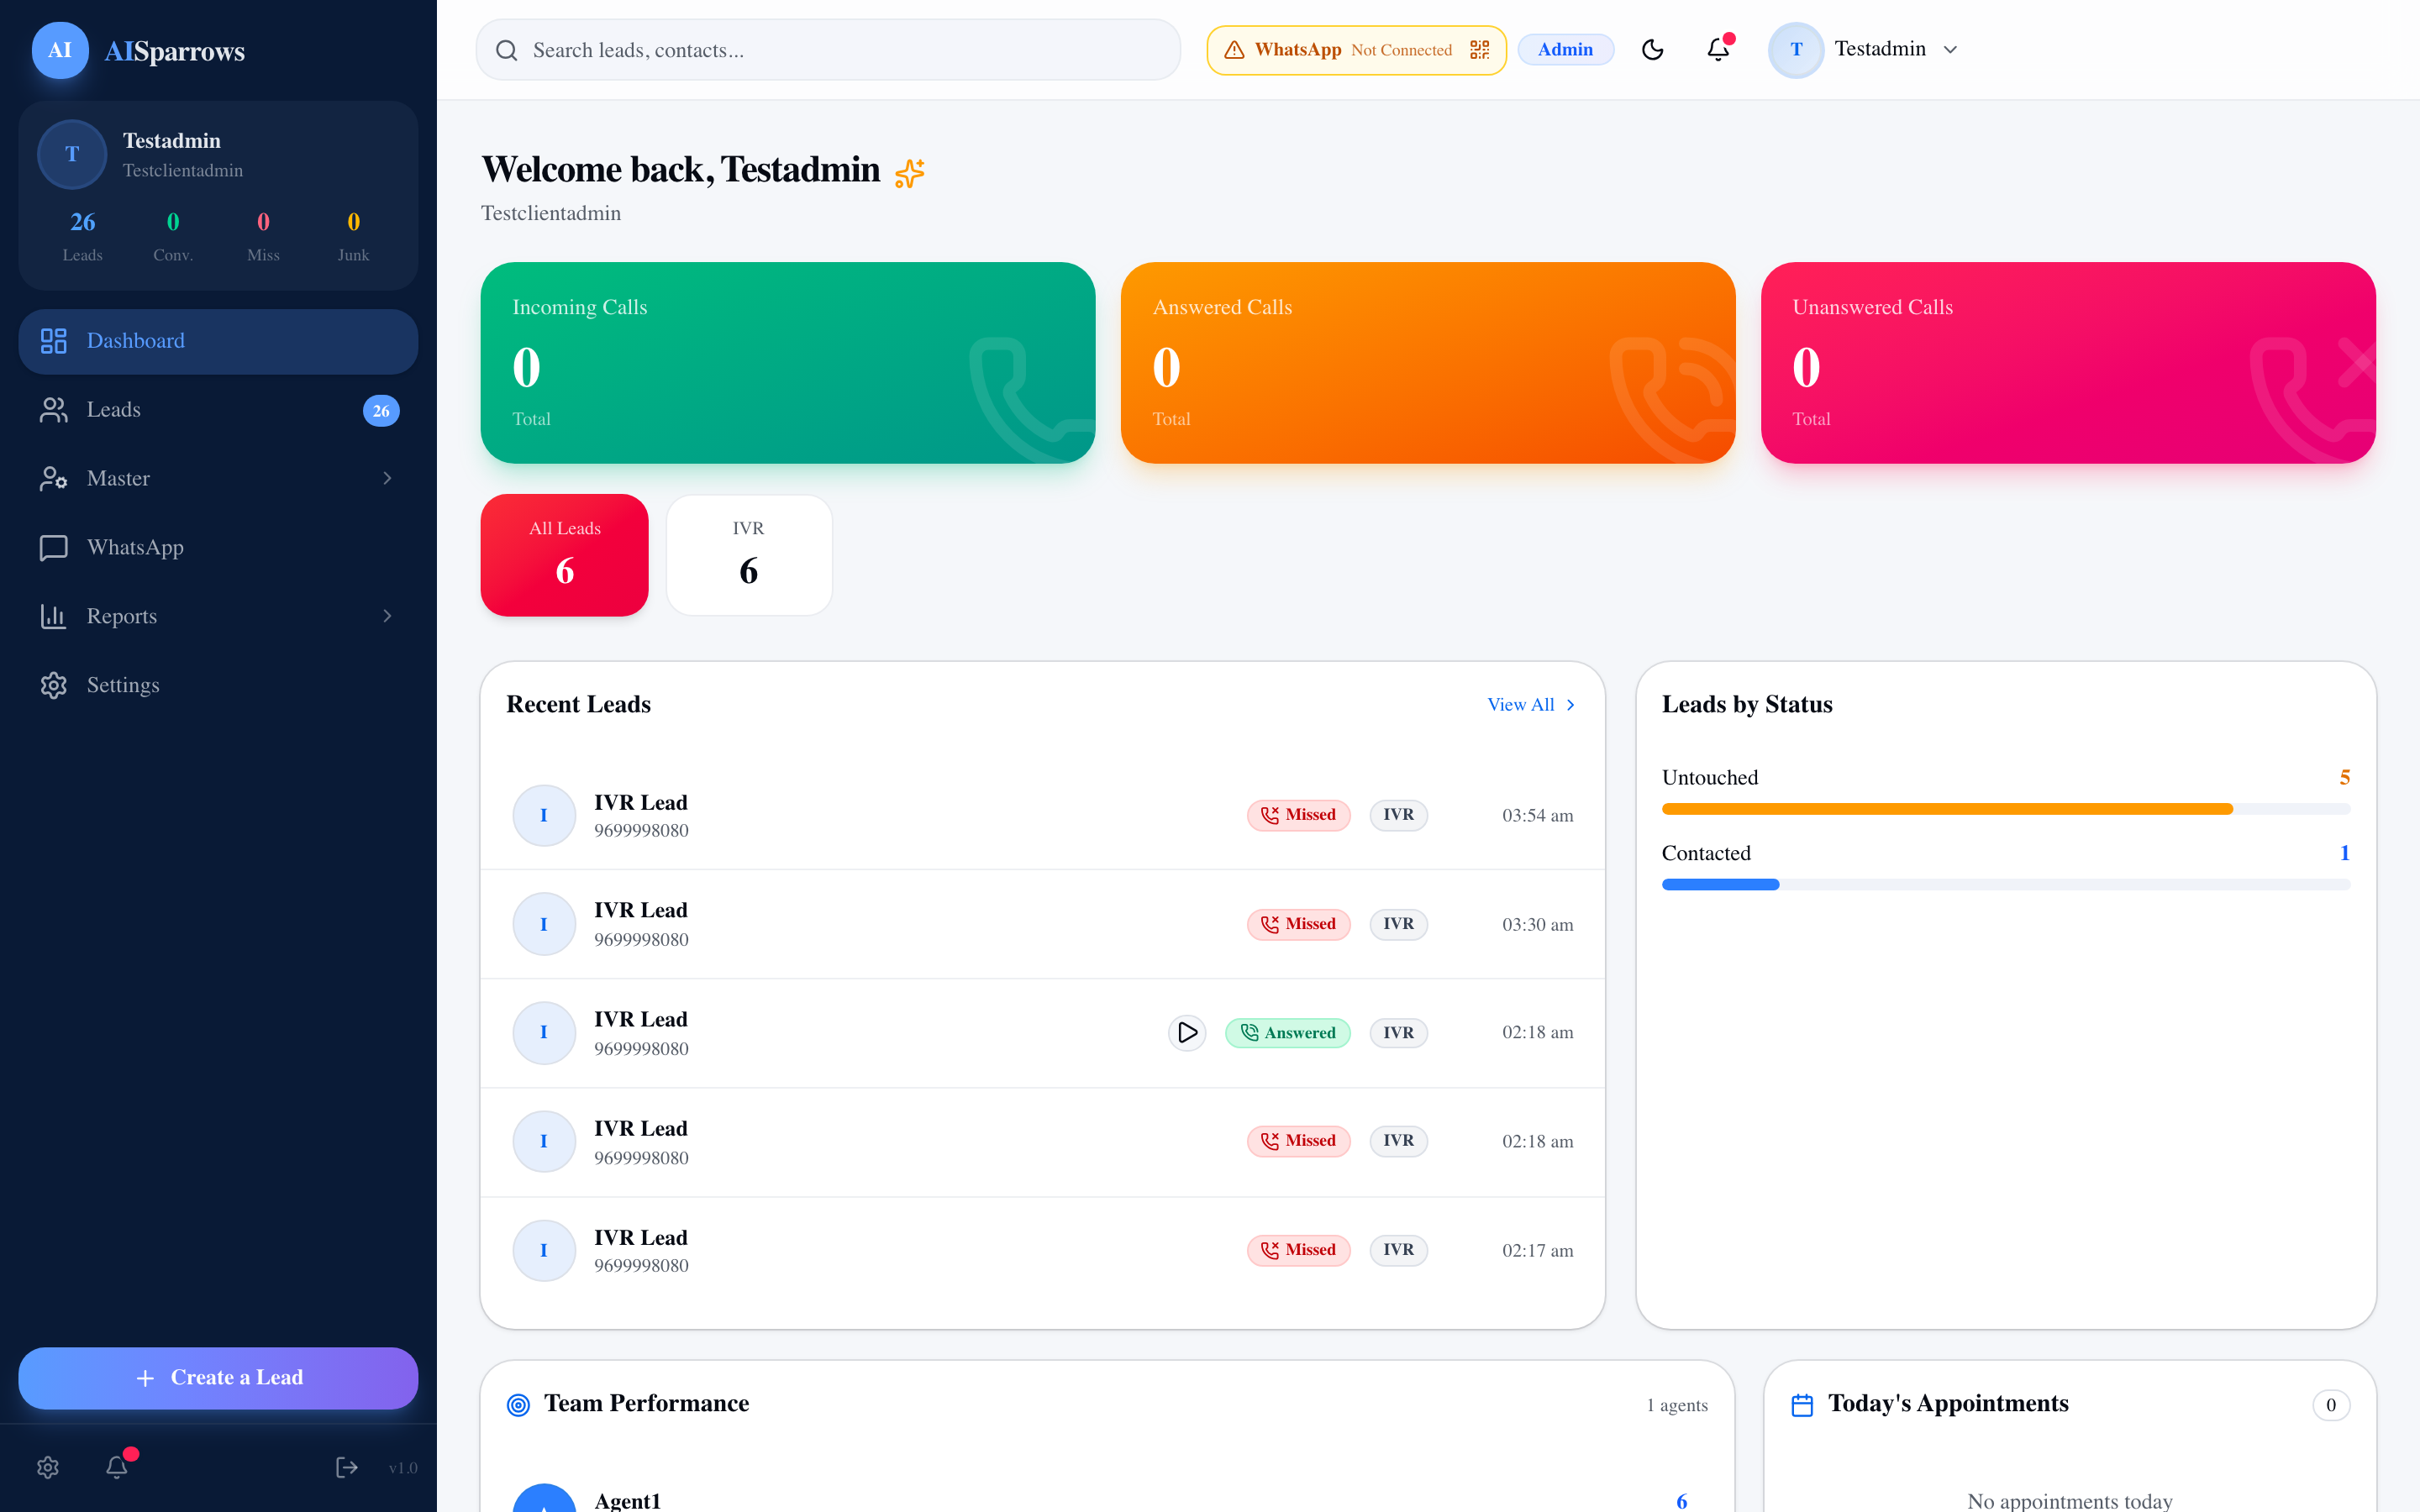Click the Untouched count 5

click(2344, 778)
